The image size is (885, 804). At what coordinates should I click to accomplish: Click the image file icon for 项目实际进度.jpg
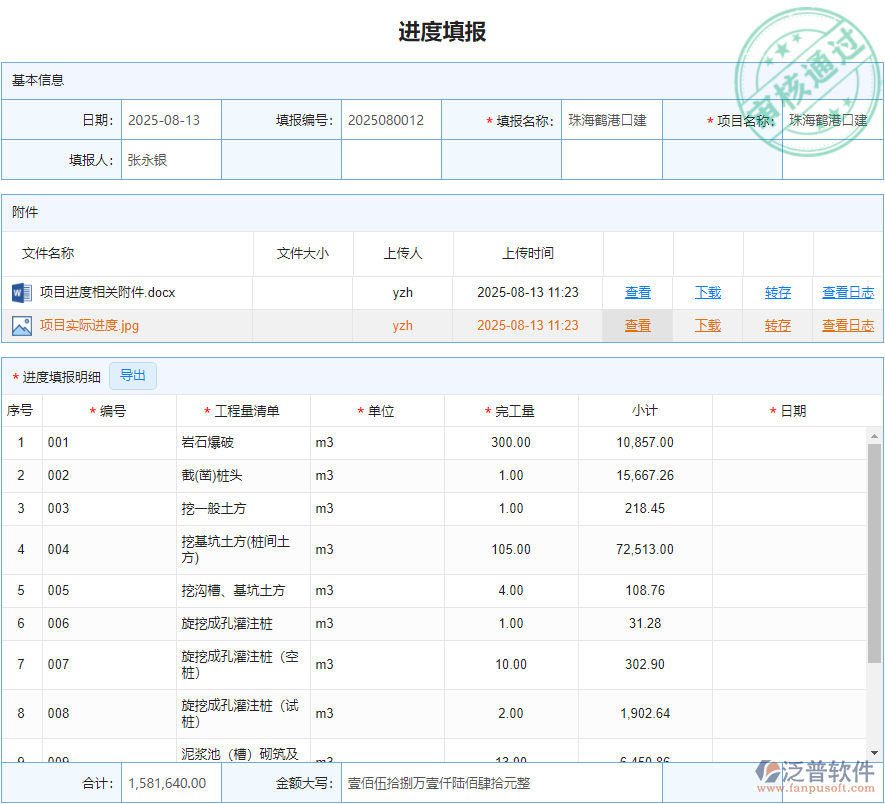23,325
